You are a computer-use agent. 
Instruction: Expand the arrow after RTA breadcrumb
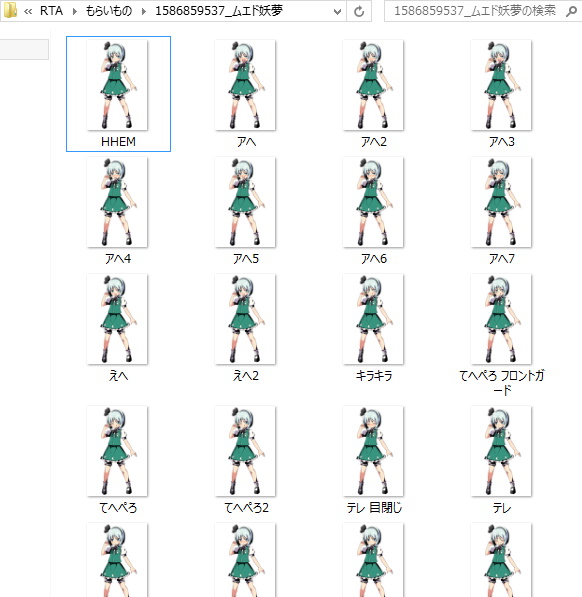pyautogui.click(x=75, y=11)
